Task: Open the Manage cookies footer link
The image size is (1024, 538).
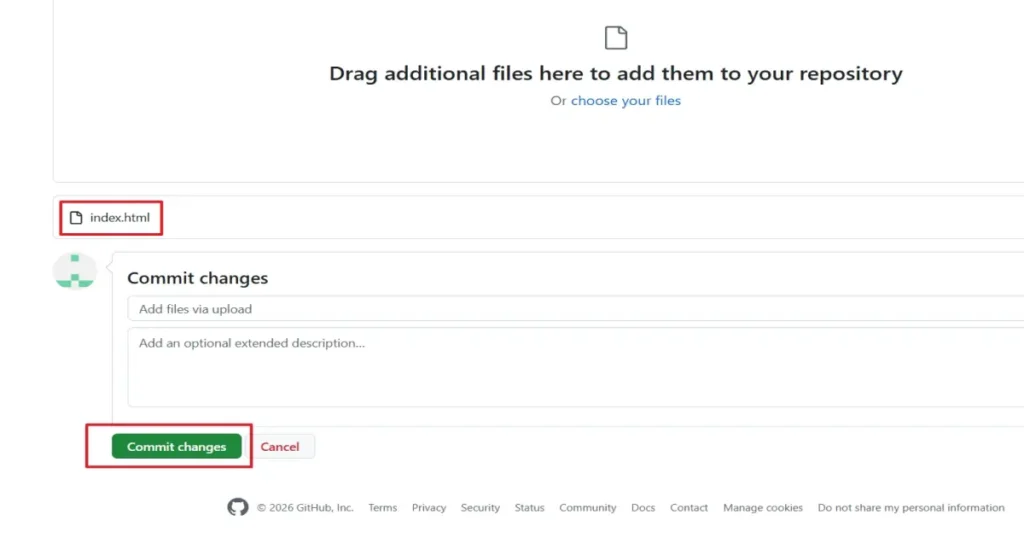Action: [x=763, y=507]
